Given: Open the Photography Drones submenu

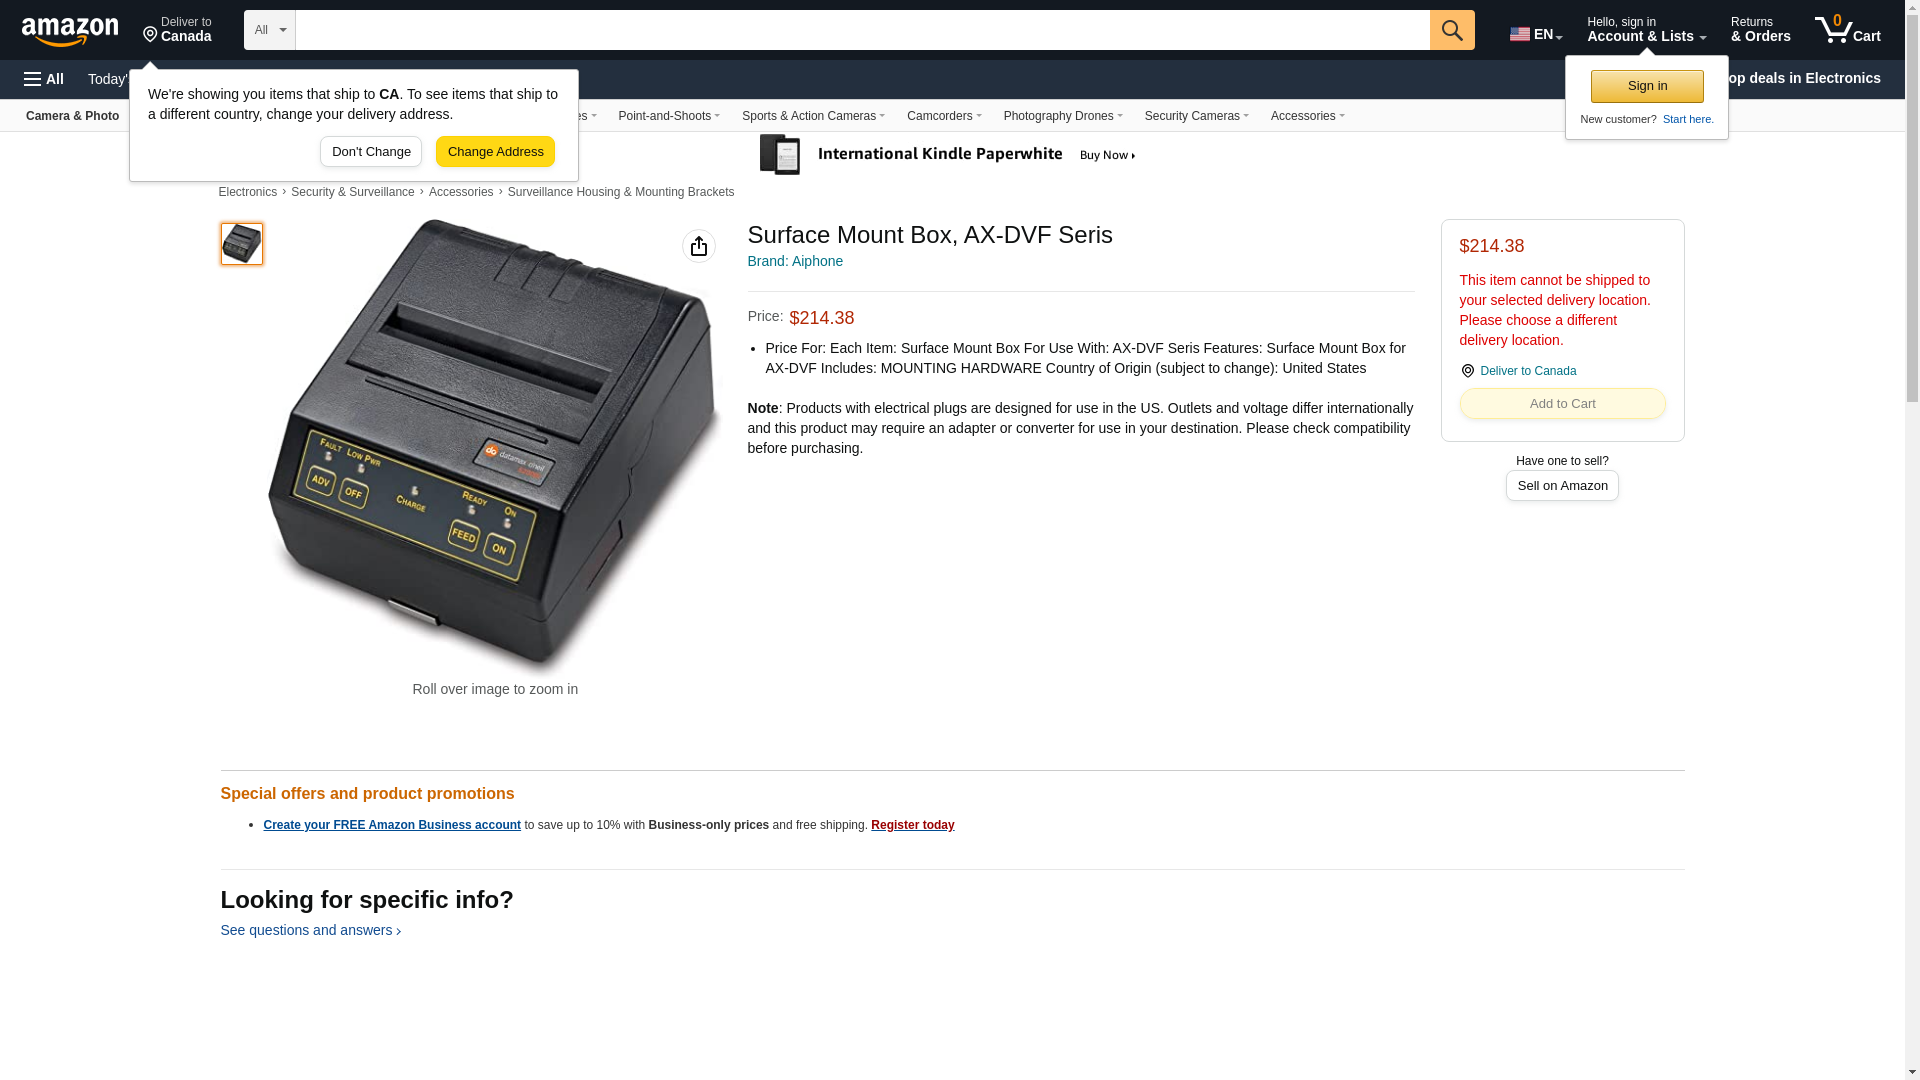Looking at the screenshot, I should point(1063,116).
